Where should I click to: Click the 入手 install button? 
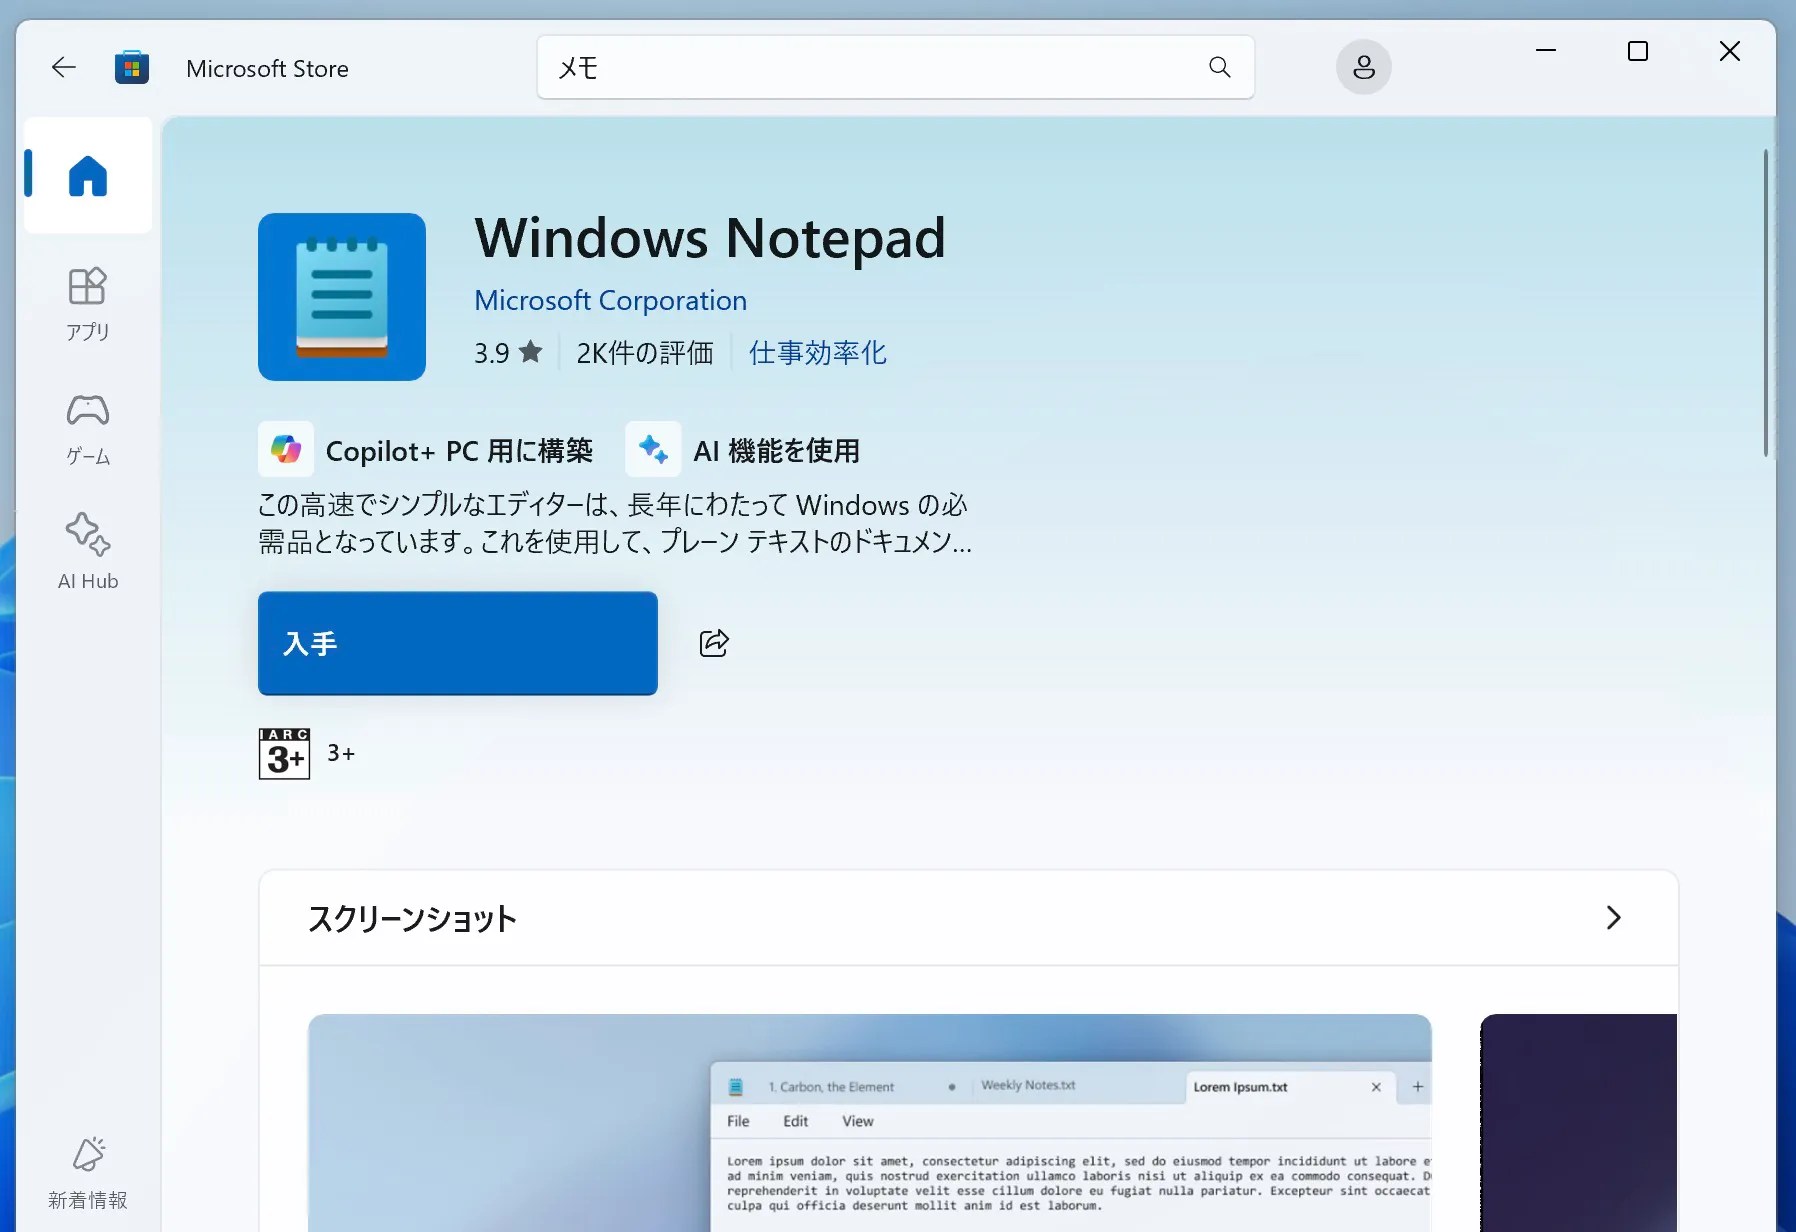pyautogui.click(x=457, y=643)
